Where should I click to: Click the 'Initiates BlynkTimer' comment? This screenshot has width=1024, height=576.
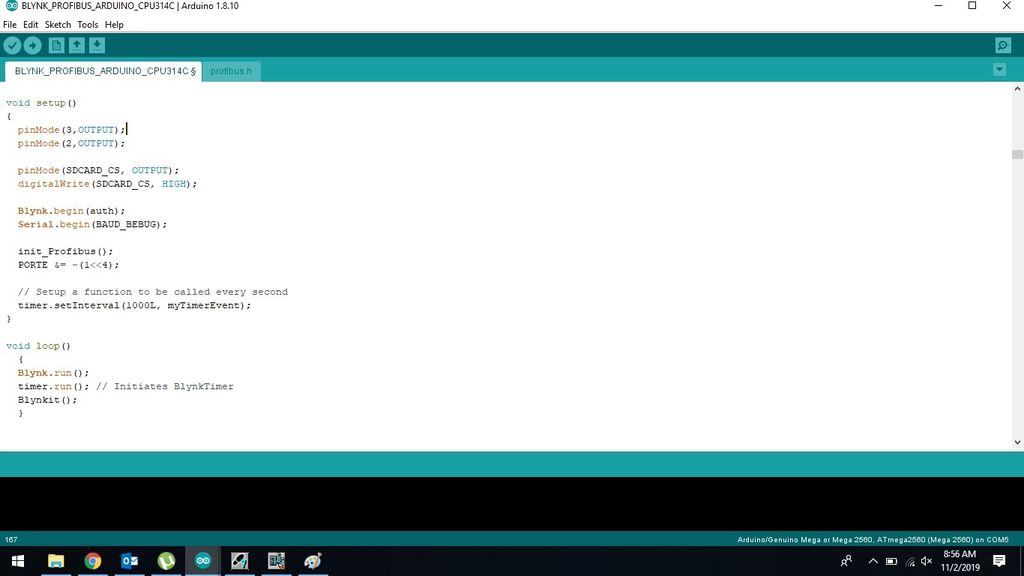click(x=165, y=386)
